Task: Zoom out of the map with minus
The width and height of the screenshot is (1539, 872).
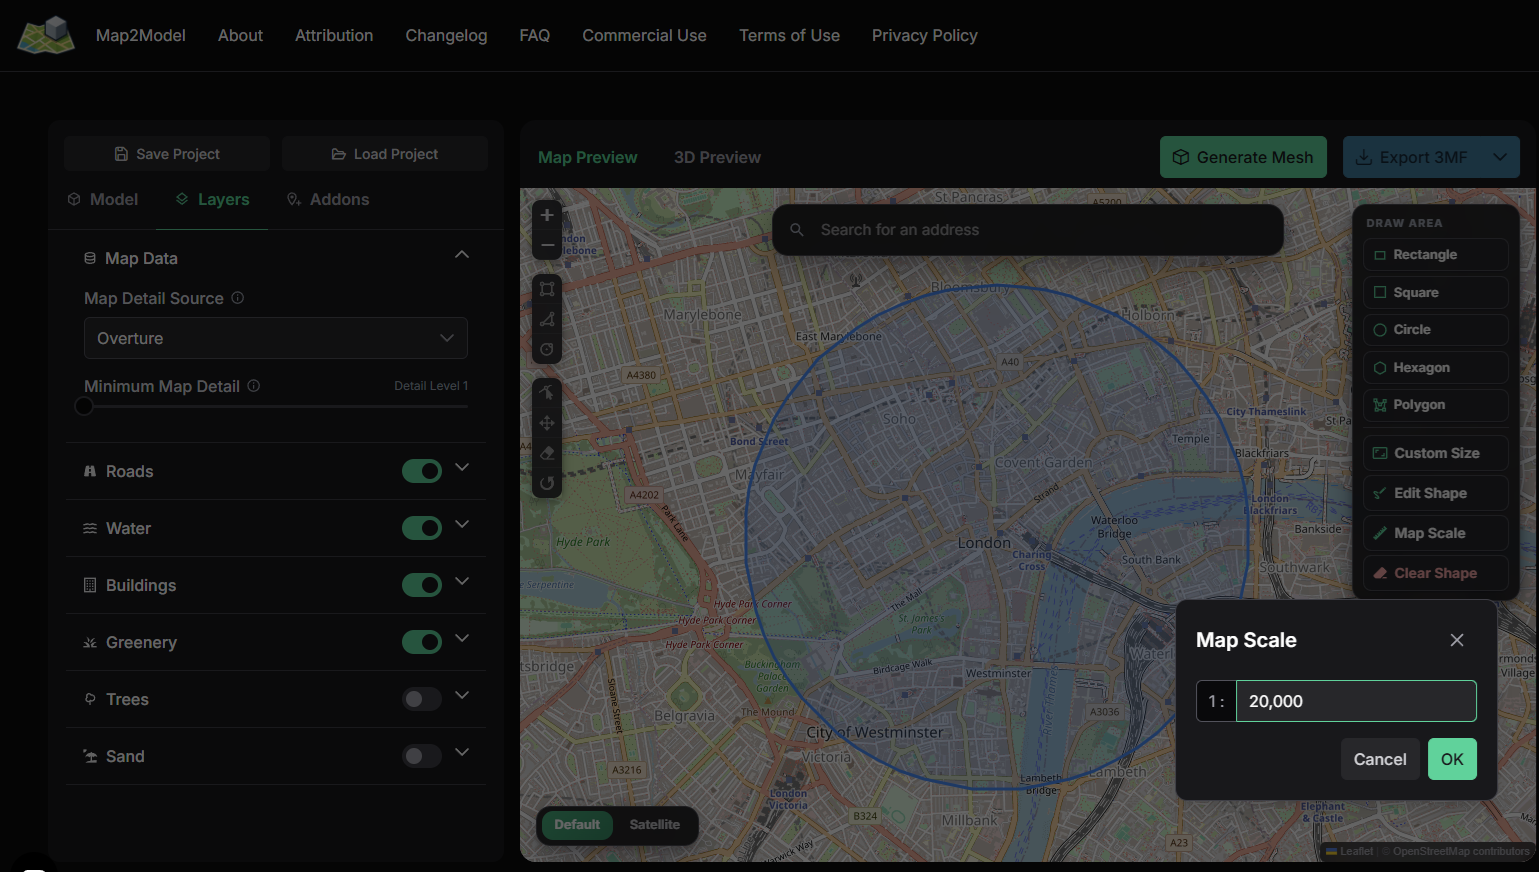Action: tap(547, 245)
